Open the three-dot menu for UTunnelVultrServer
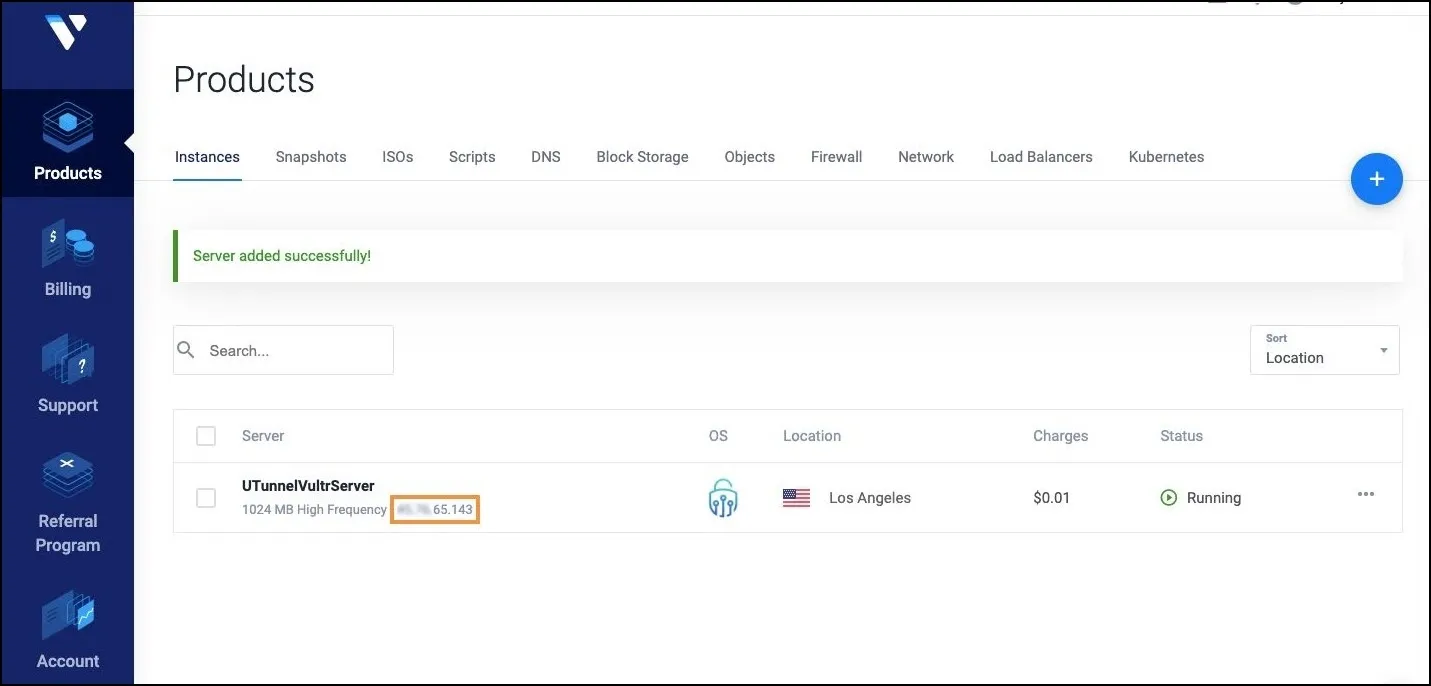 [1365, 494]
